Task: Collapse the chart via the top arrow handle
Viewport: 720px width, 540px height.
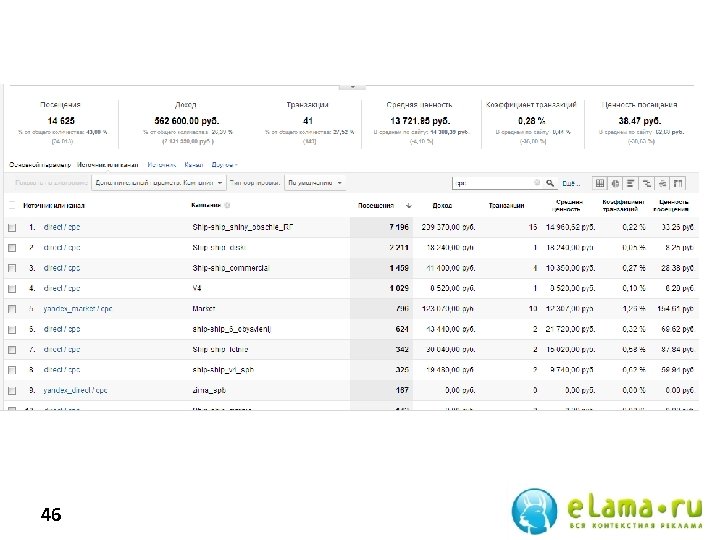Action: pos(352,86)
